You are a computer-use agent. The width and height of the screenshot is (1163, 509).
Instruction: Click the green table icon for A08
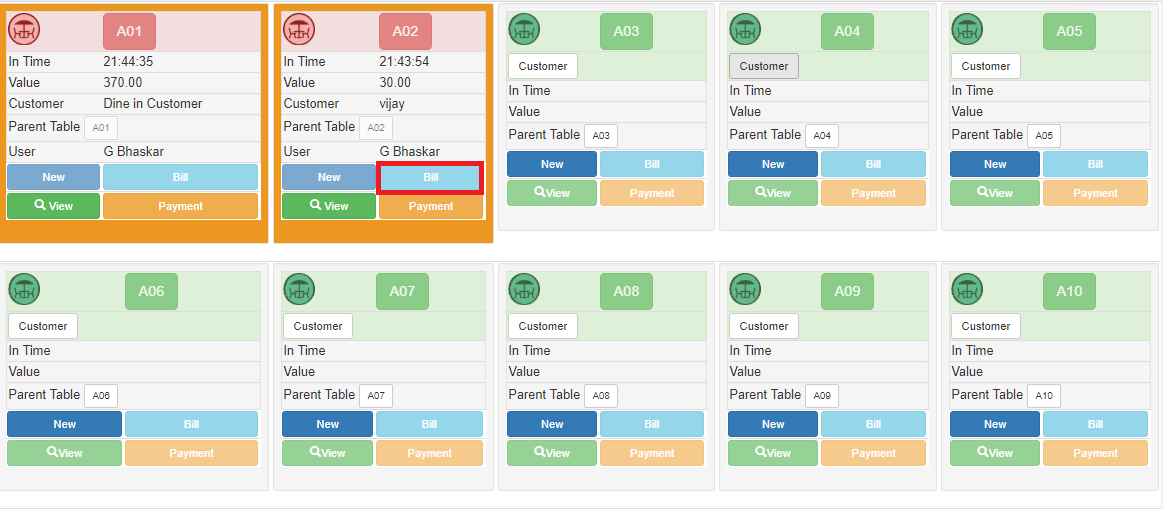[x=524, y=289]
